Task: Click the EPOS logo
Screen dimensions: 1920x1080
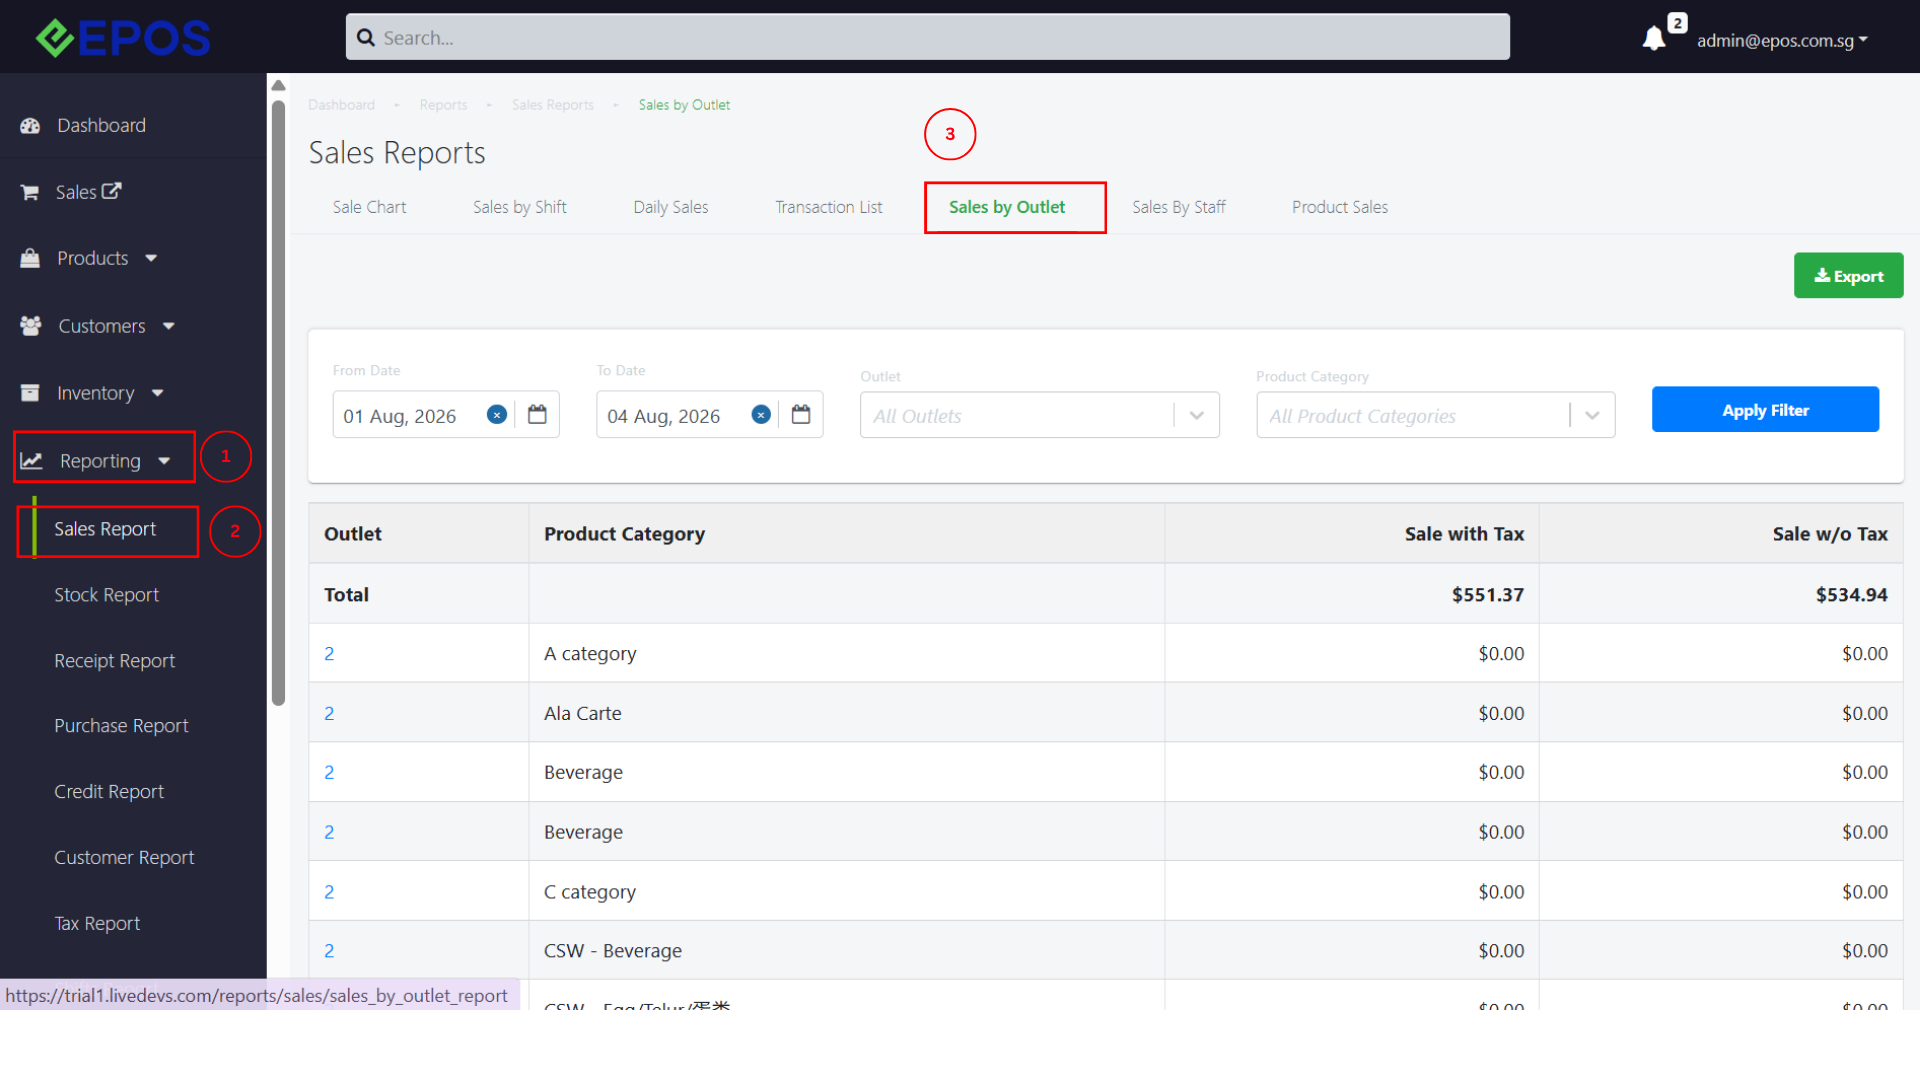Action: click(x=123, y=38)
